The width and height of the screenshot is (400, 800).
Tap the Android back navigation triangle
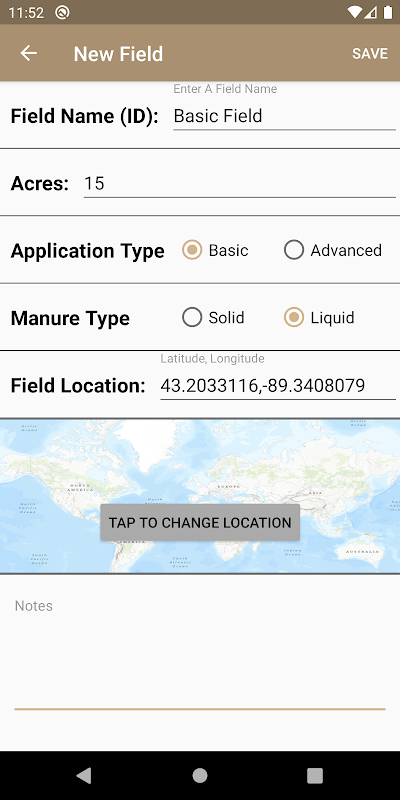coord(84,776)
